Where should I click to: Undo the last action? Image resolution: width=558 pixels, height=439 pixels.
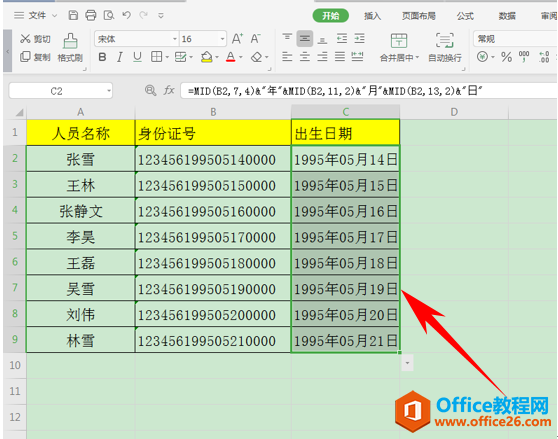126,15
